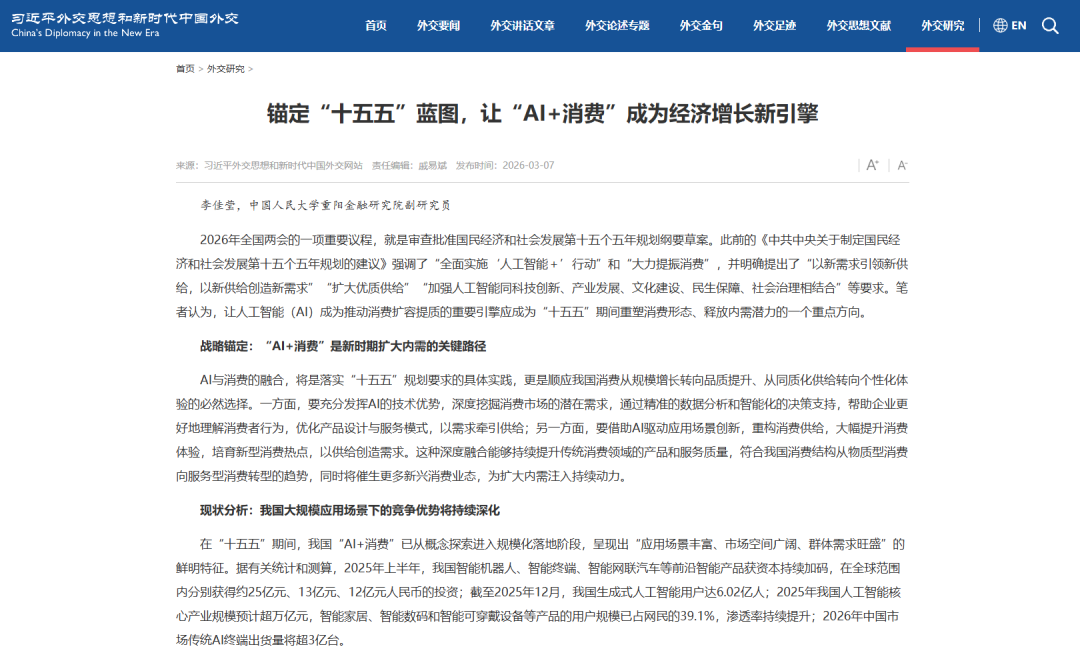Click 首页 in breadcrumb trail

(x=185, y=69)
